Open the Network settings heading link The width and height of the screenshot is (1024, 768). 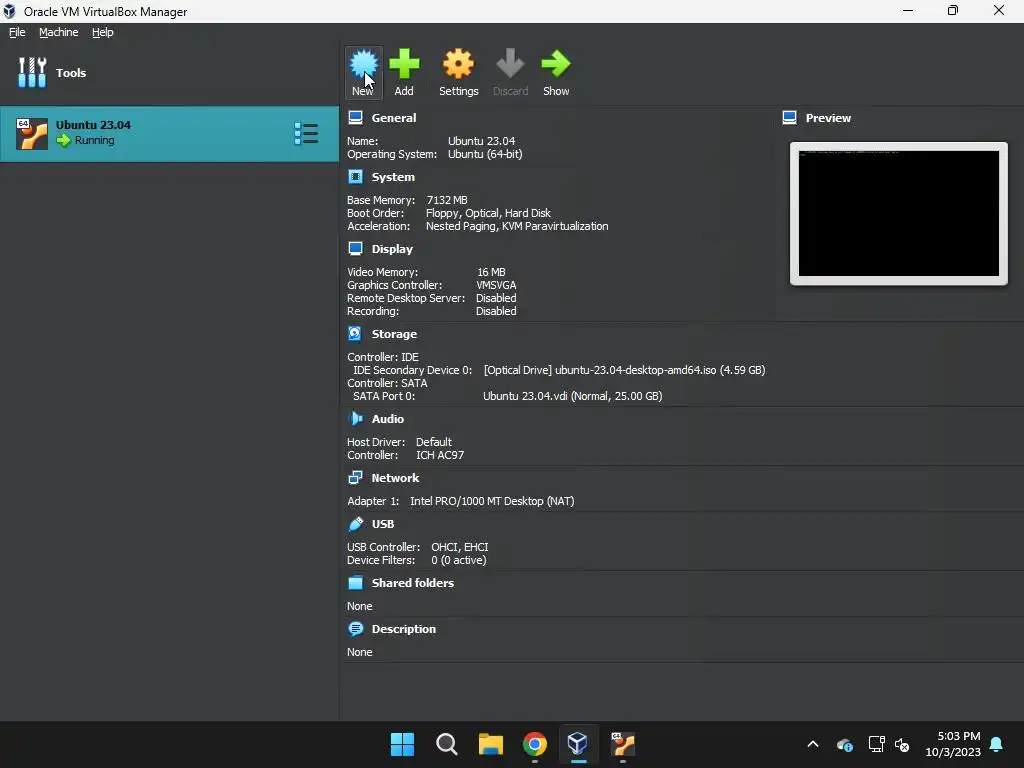(395, 478)
